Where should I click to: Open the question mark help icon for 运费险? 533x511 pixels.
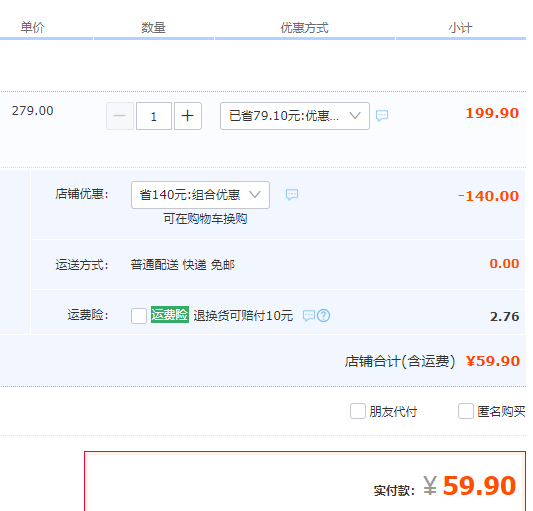coord(323,316)
